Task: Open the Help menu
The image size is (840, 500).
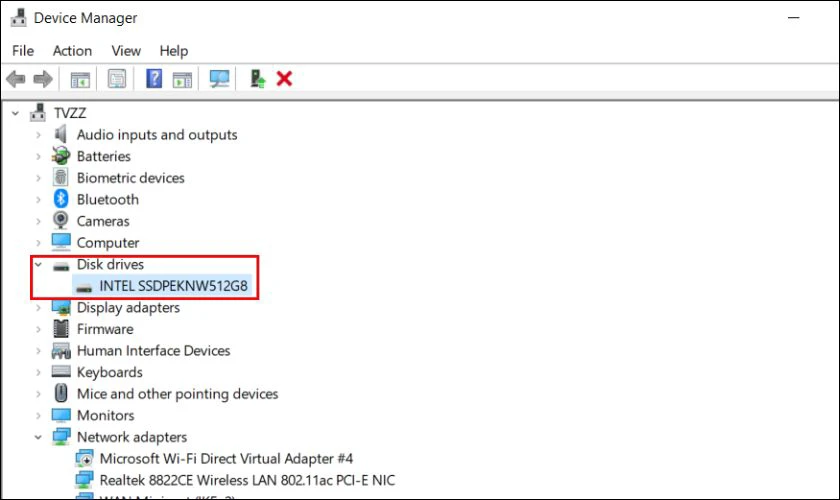Action: 174,51
